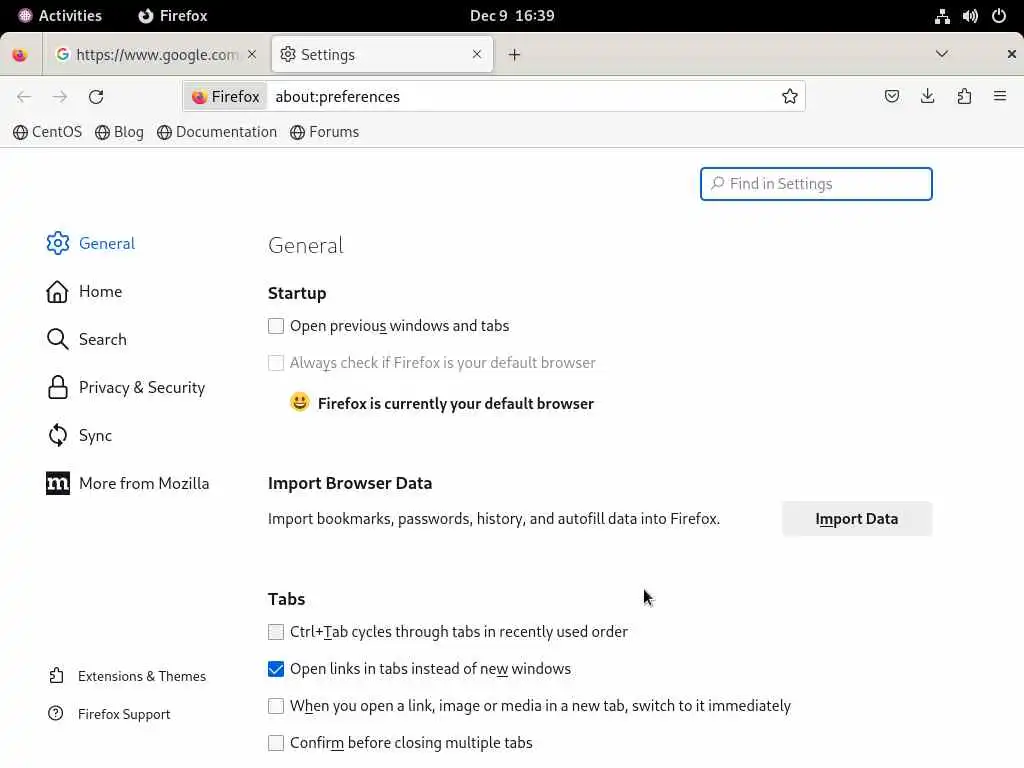Expand the List all tabs chevron
Screen dimensions: 1024x768
coord(942,54)
